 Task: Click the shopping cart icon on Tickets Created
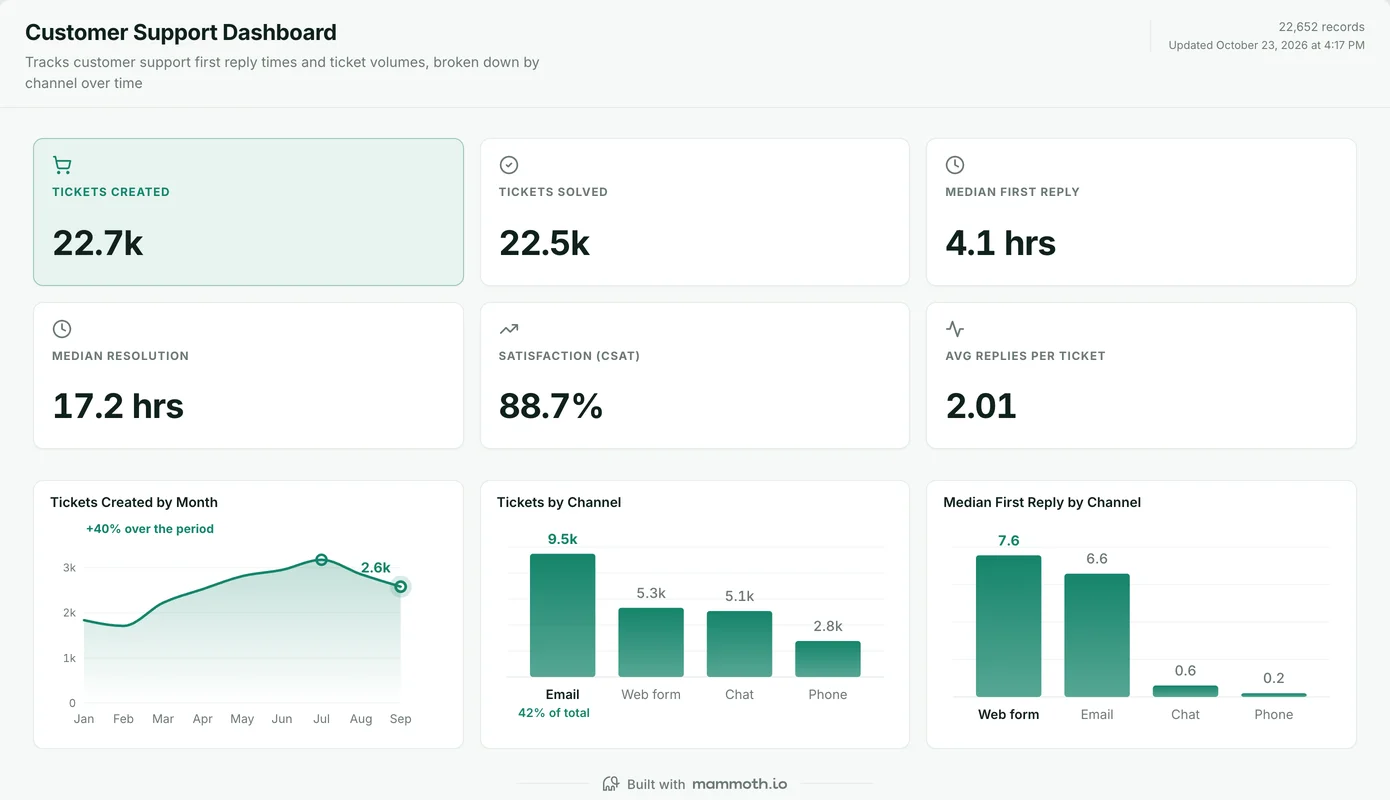coord(62,165)
